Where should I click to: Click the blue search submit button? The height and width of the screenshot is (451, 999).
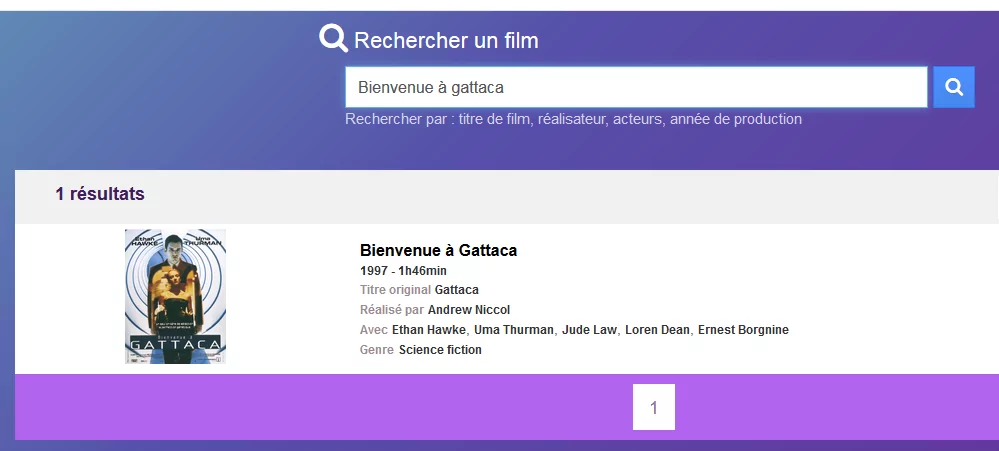(x=953, y=87)
